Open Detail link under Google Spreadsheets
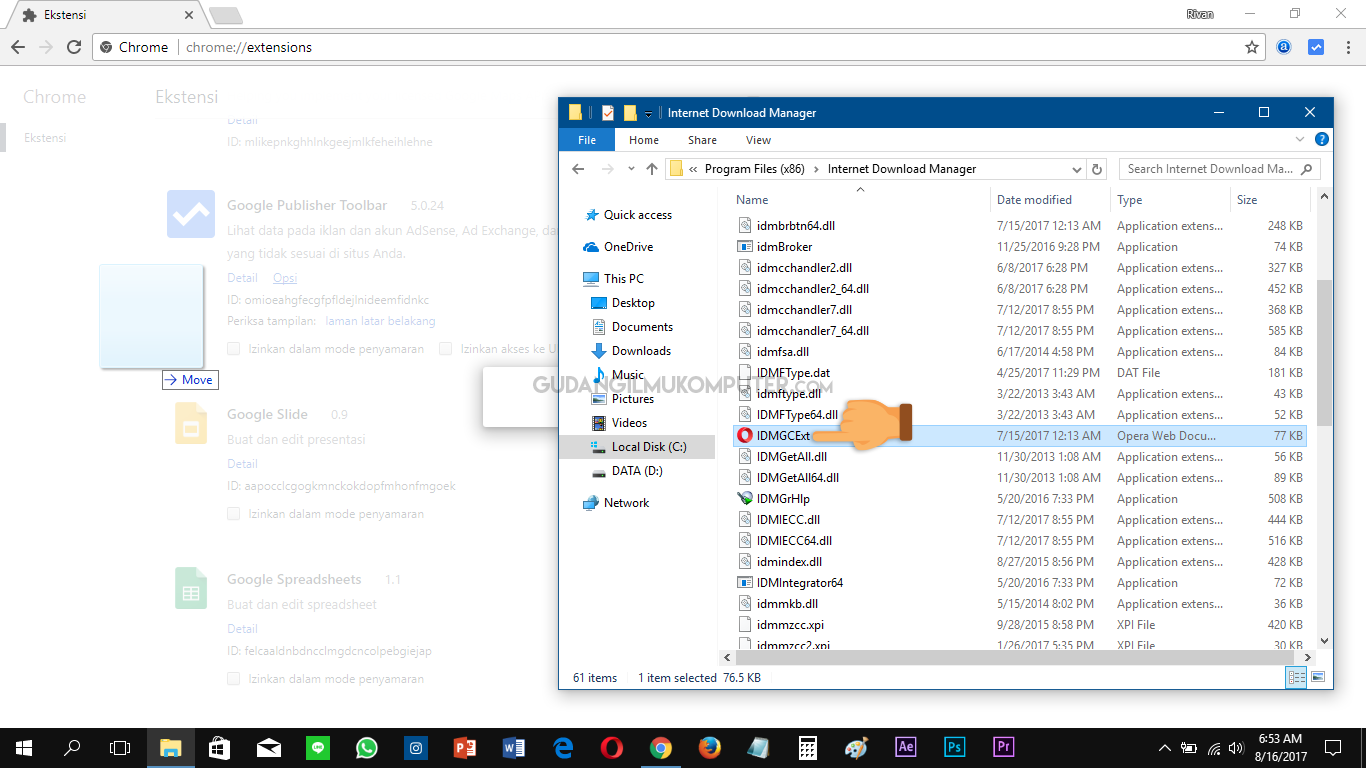 pyautogui.click(x=242, y=629)
